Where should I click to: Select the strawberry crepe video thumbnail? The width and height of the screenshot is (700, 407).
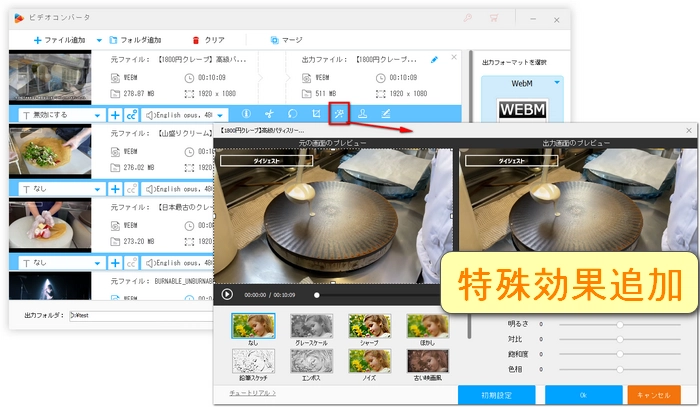coord(50,225)
